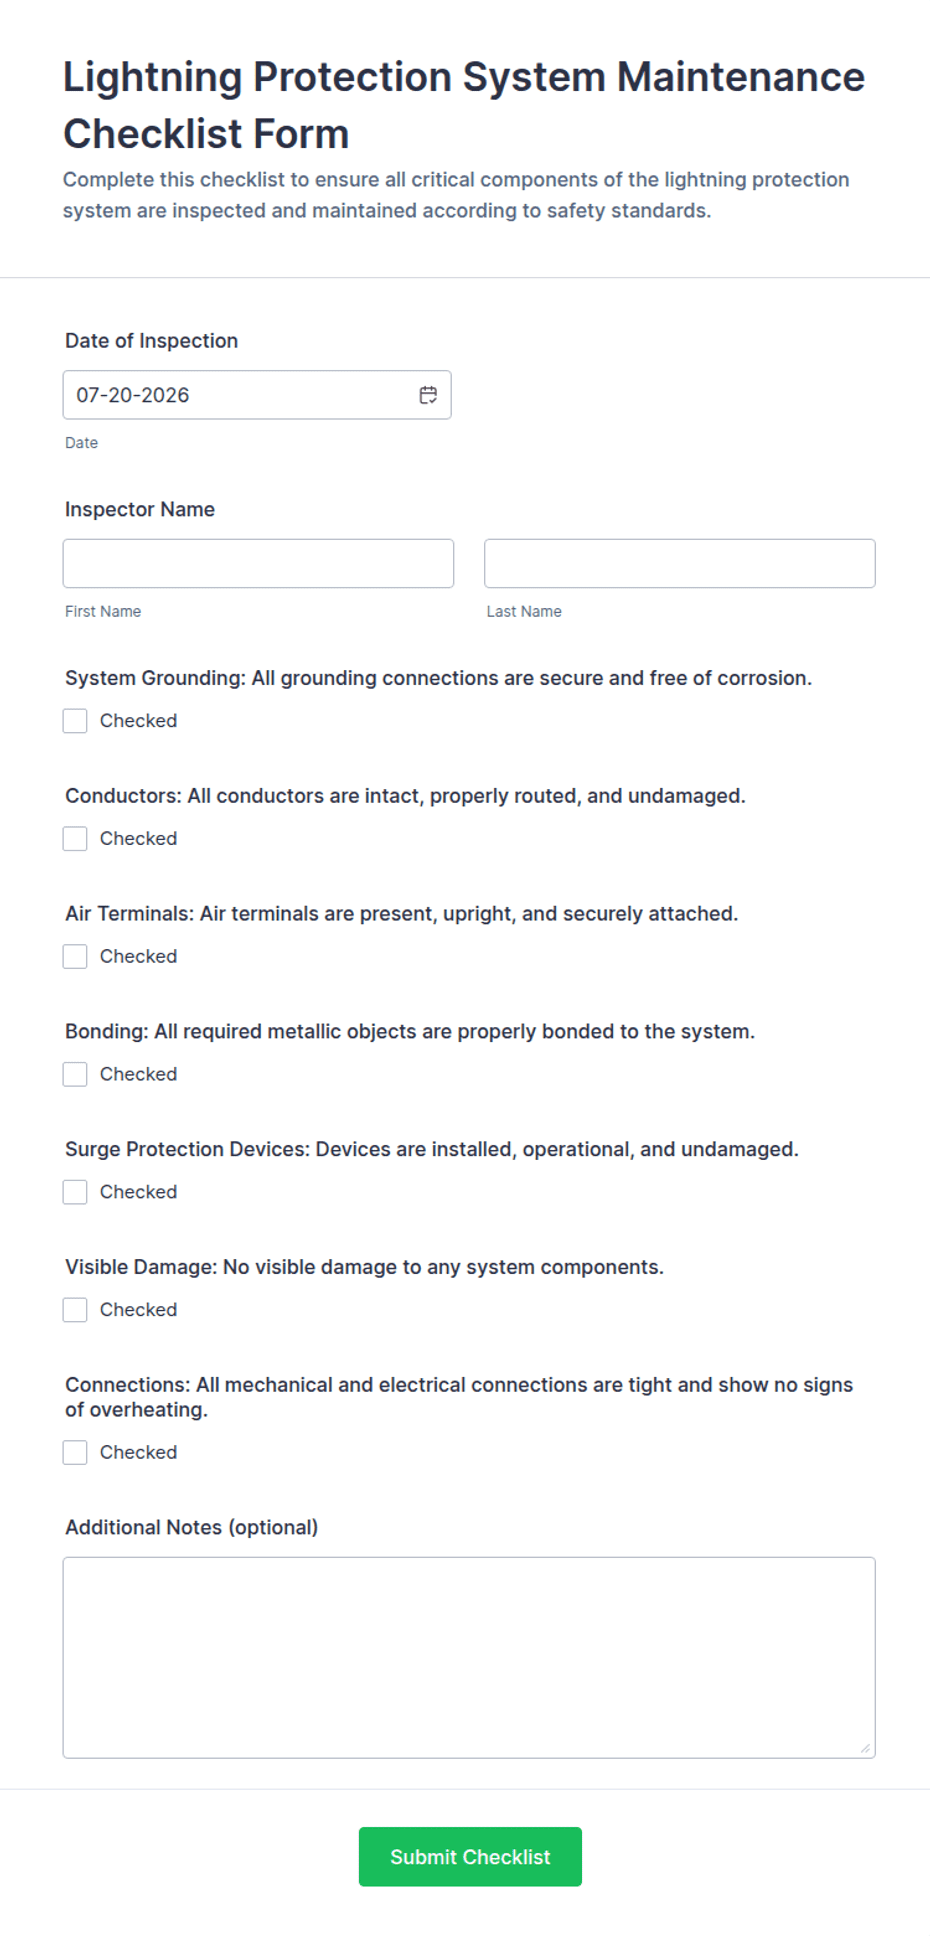This screenshot has width=930, height=1936.
Task: Click the Checked label under System Grounding
Action: (x=138, y=721)
